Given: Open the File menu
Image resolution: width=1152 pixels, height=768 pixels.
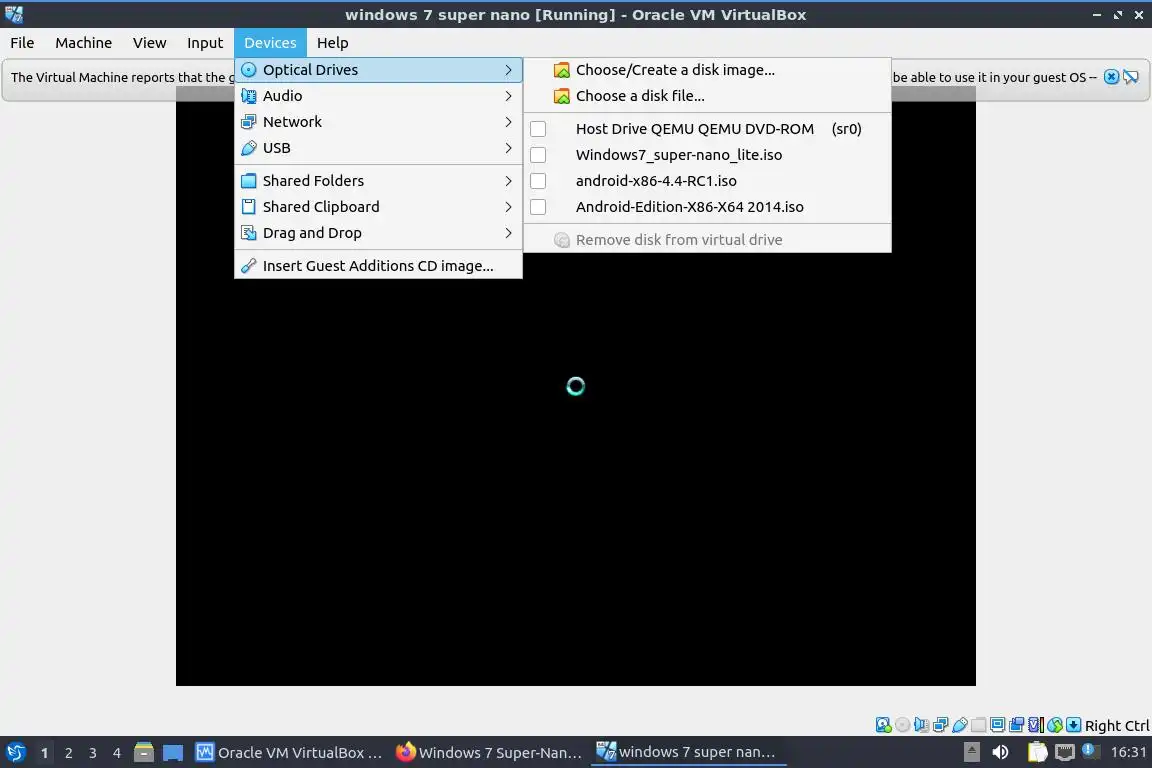Looking at the screenshot, I should (x=22, y=43).
